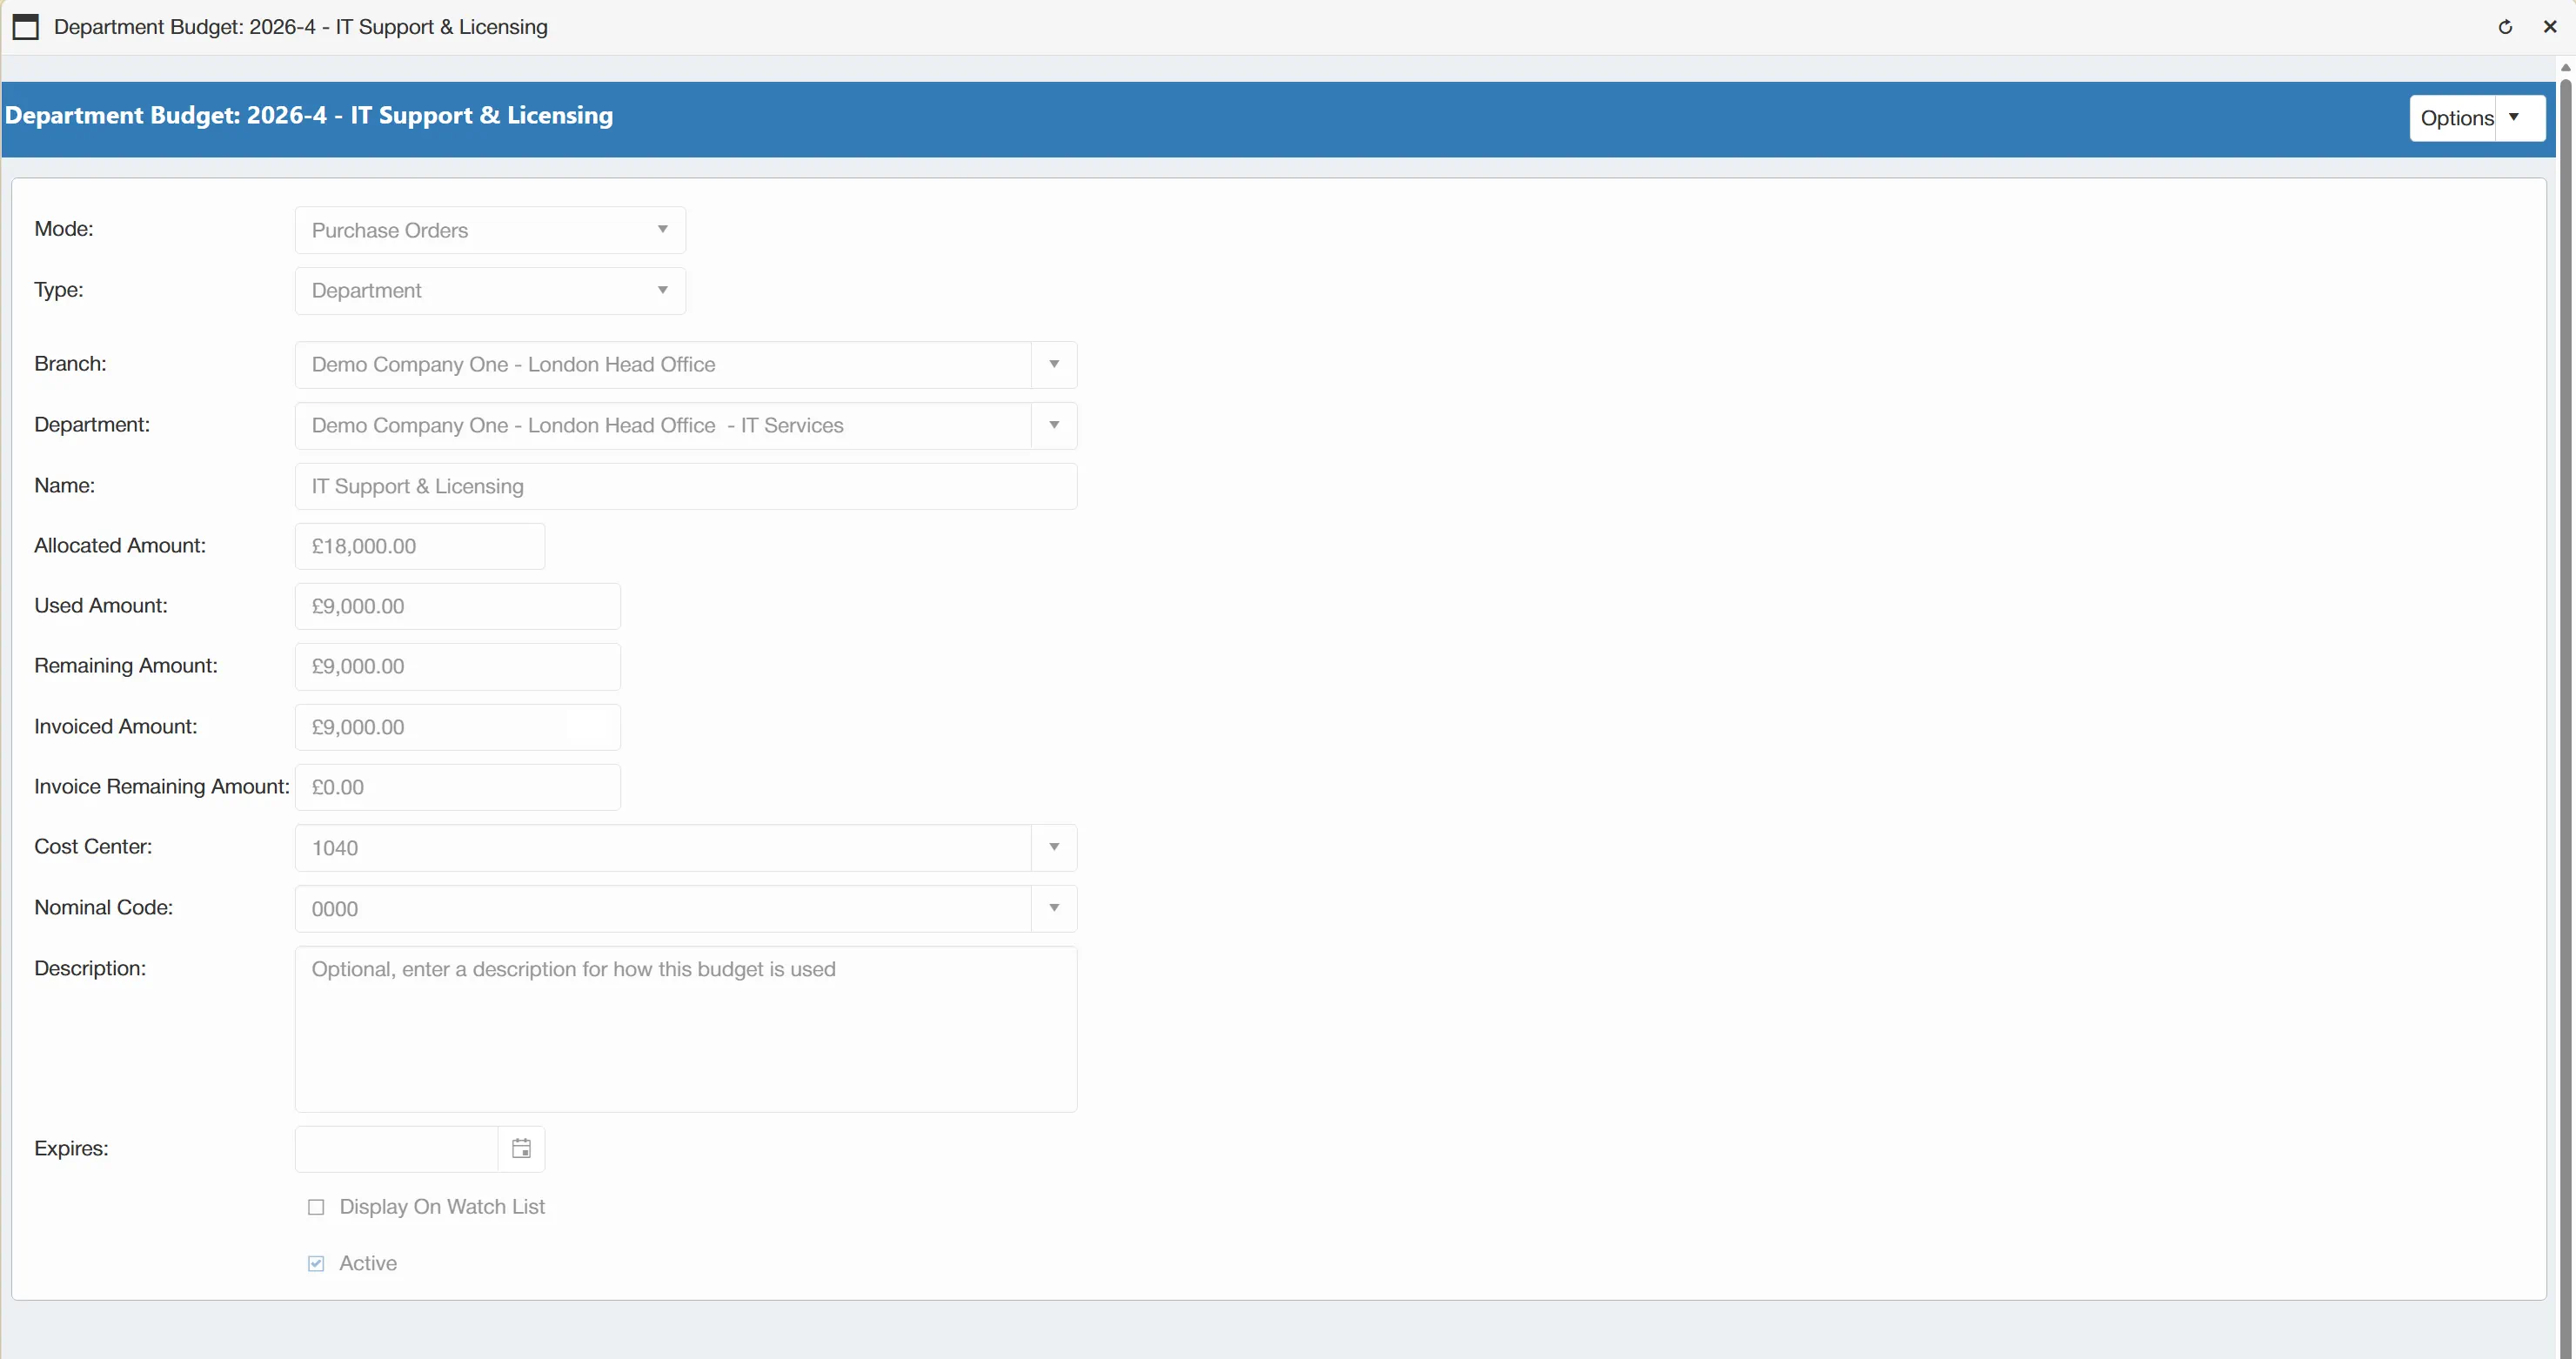This screenshot has width=2576, height=1359.
Task: Click the blue header title Department Budget
Action: tap(309, 116)
